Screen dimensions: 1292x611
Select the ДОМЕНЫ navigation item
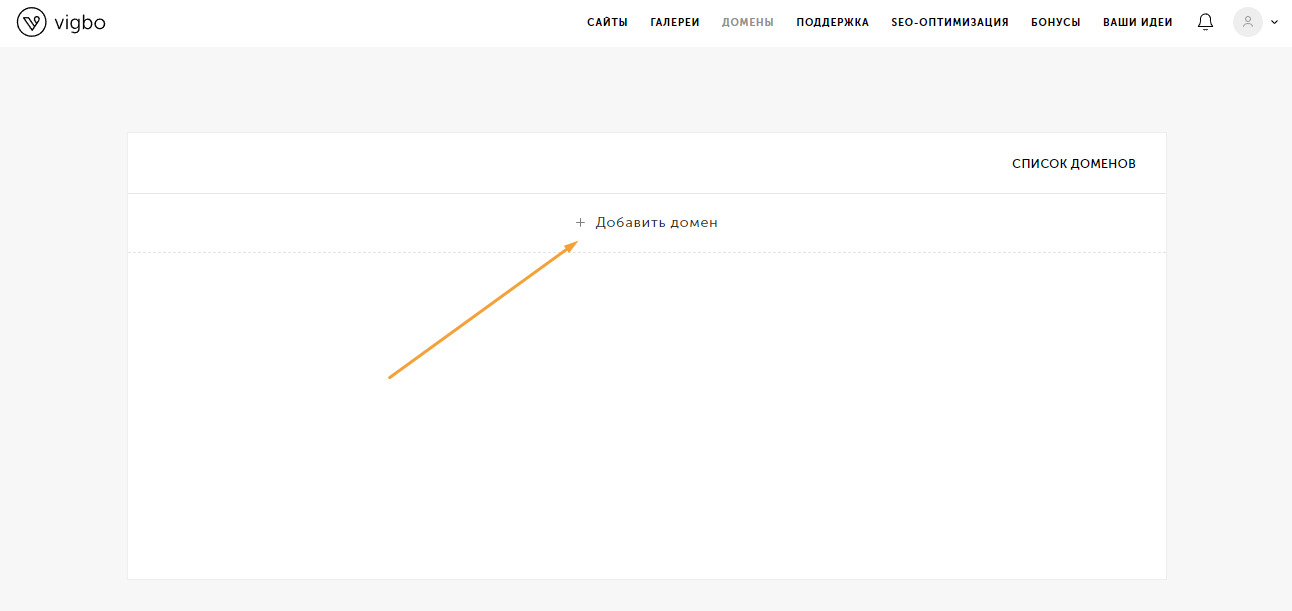pyautogui.click(x=748, y=22)
